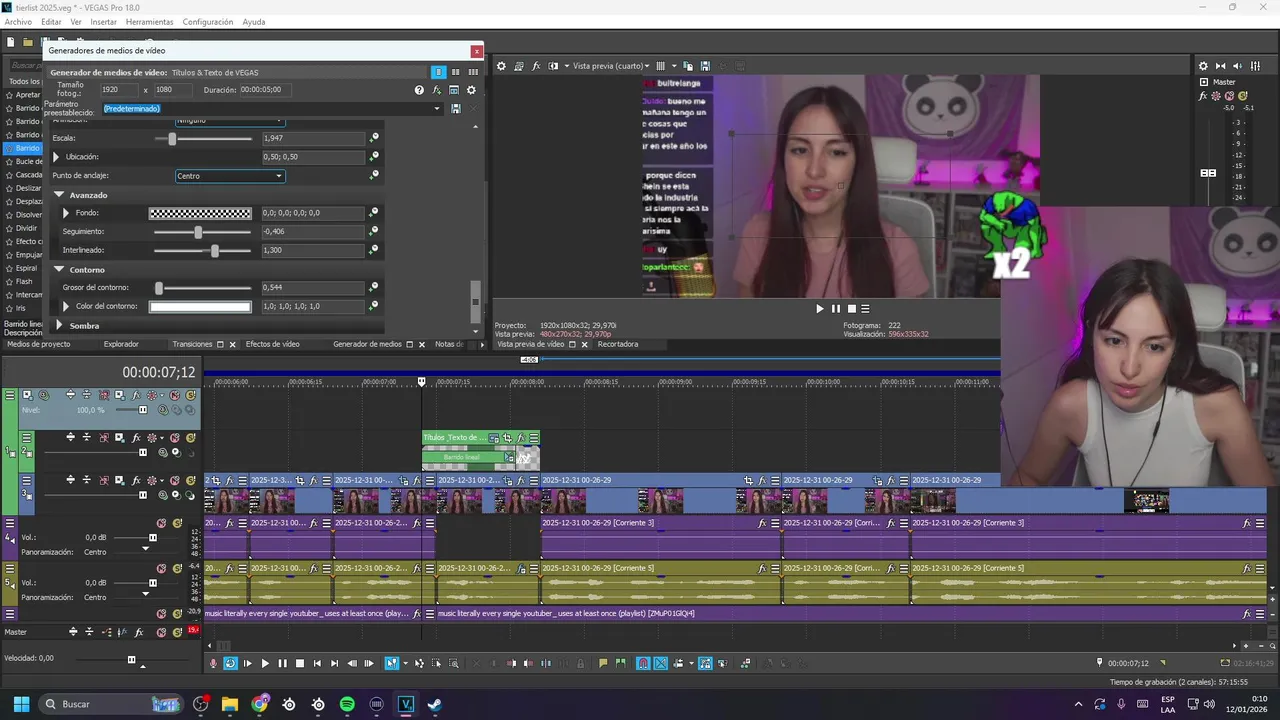Toggle split screen view in preview
This screenshot has width=1280, height=720.
pyautogui.click(x=554, y=66)
